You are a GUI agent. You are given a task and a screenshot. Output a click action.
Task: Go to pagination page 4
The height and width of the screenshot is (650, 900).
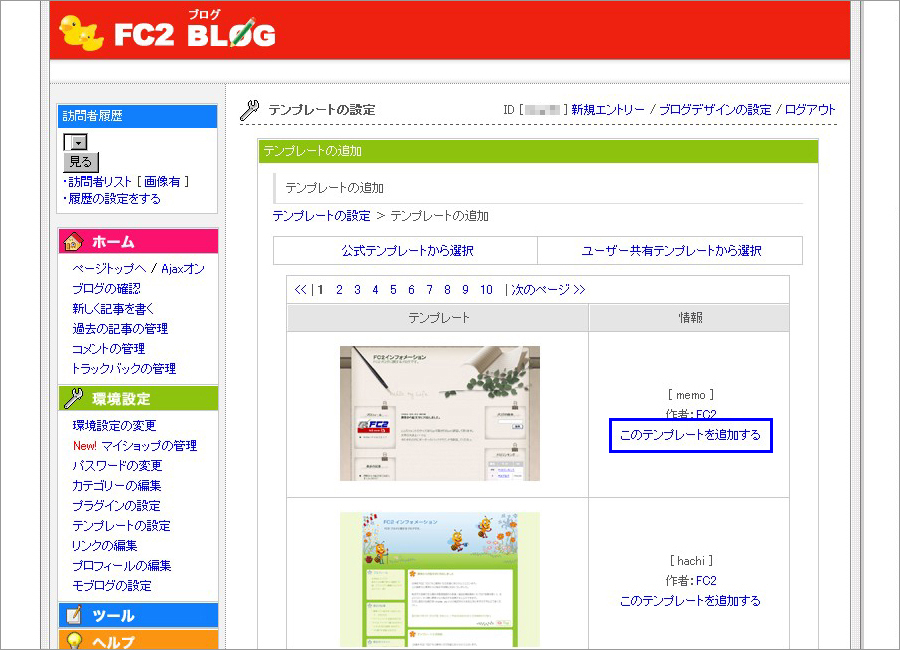coord(375,289)
